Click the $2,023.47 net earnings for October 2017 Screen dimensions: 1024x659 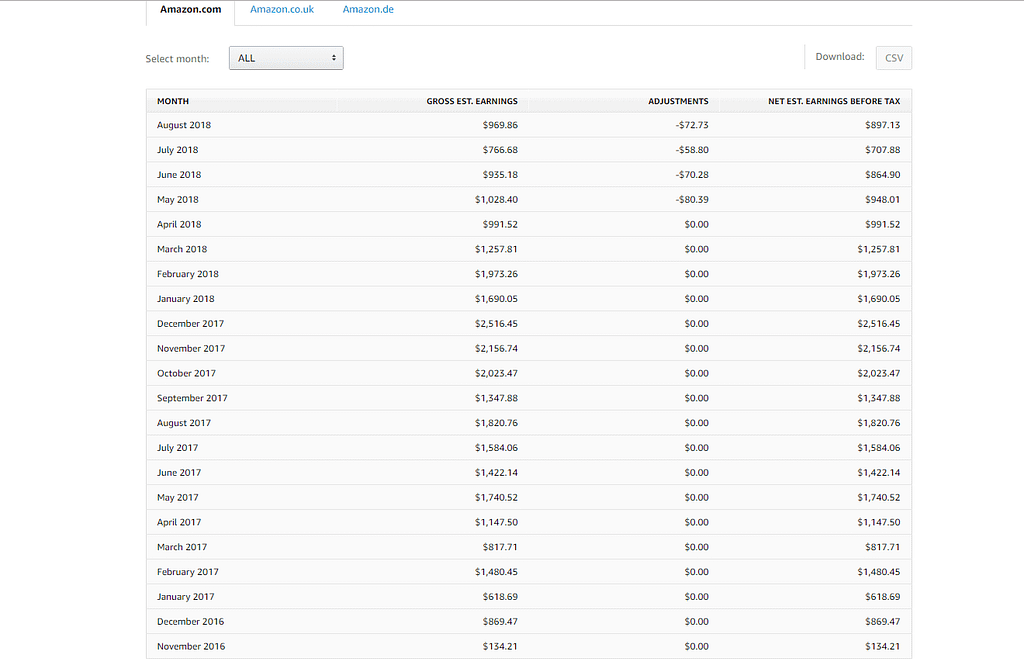[878, 374]
